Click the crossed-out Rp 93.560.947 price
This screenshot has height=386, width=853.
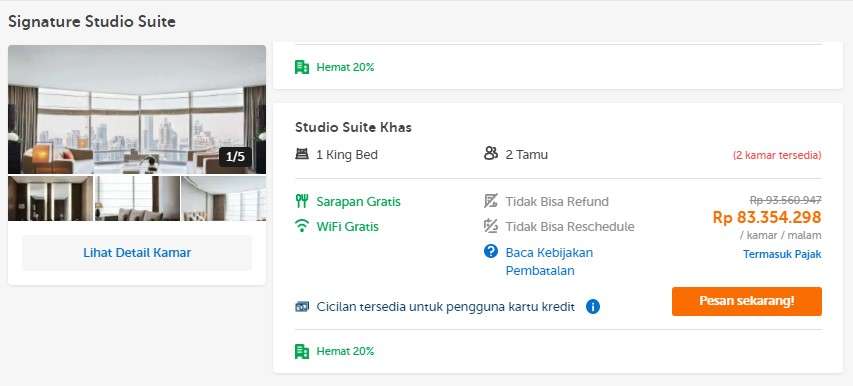click(x=786, y=200)
